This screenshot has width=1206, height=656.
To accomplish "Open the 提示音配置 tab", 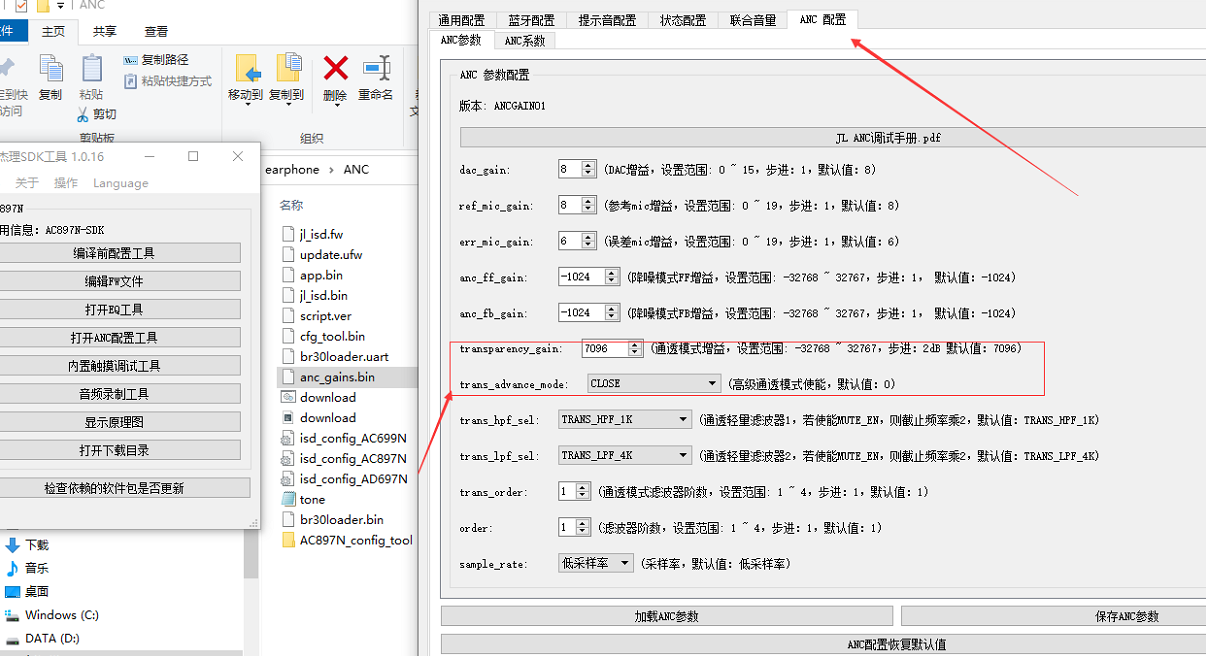I will tap(606, 20).
